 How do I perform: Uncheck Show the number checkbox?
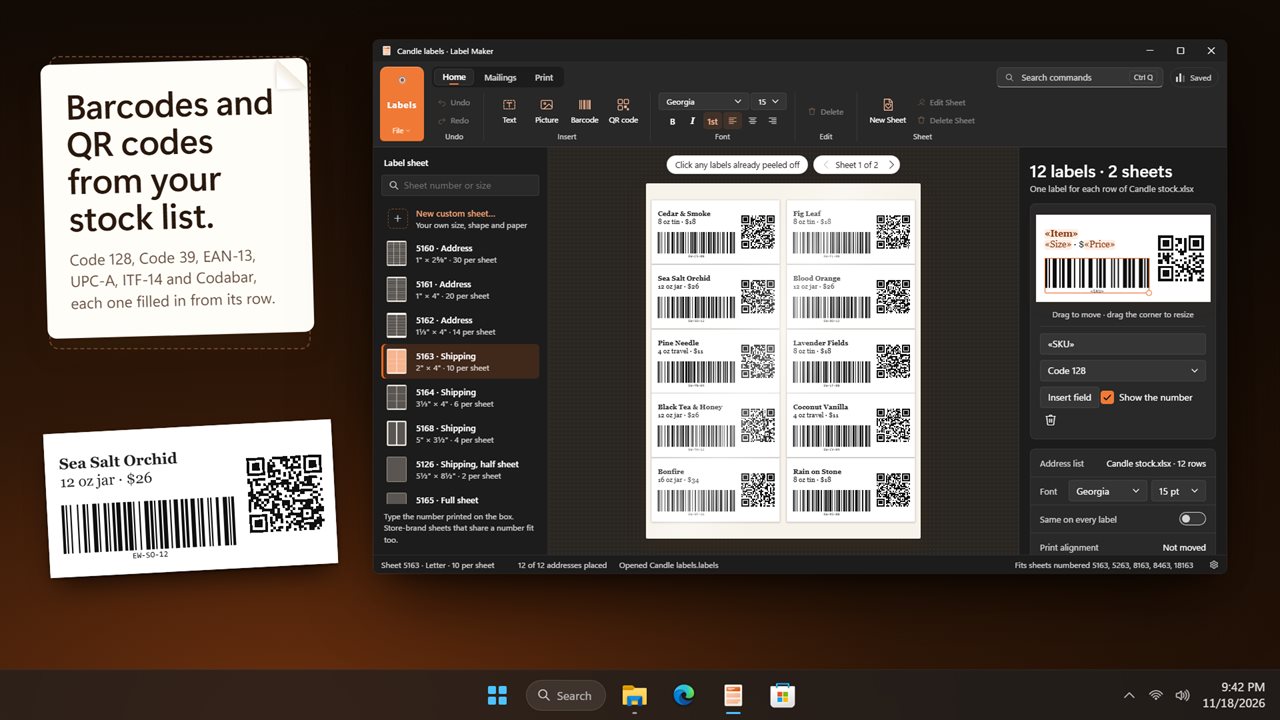pyautogui.click(x=1107, y=397)
